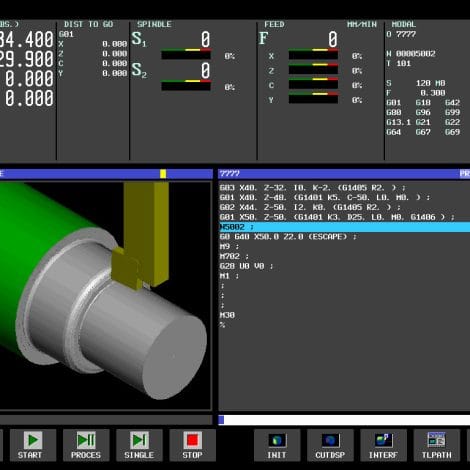Click the G96 modal code
This screenshot has height=470, width=470.
tap(423, 113)
